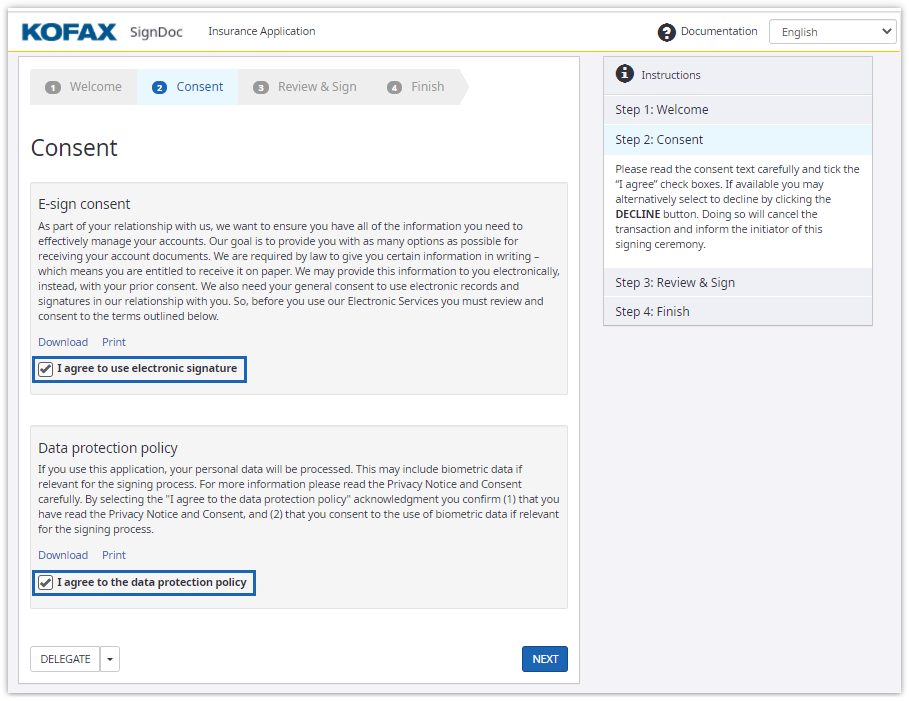Click the step 4 number badge
This screenshot has height=701, width=909.
(394, 87)
